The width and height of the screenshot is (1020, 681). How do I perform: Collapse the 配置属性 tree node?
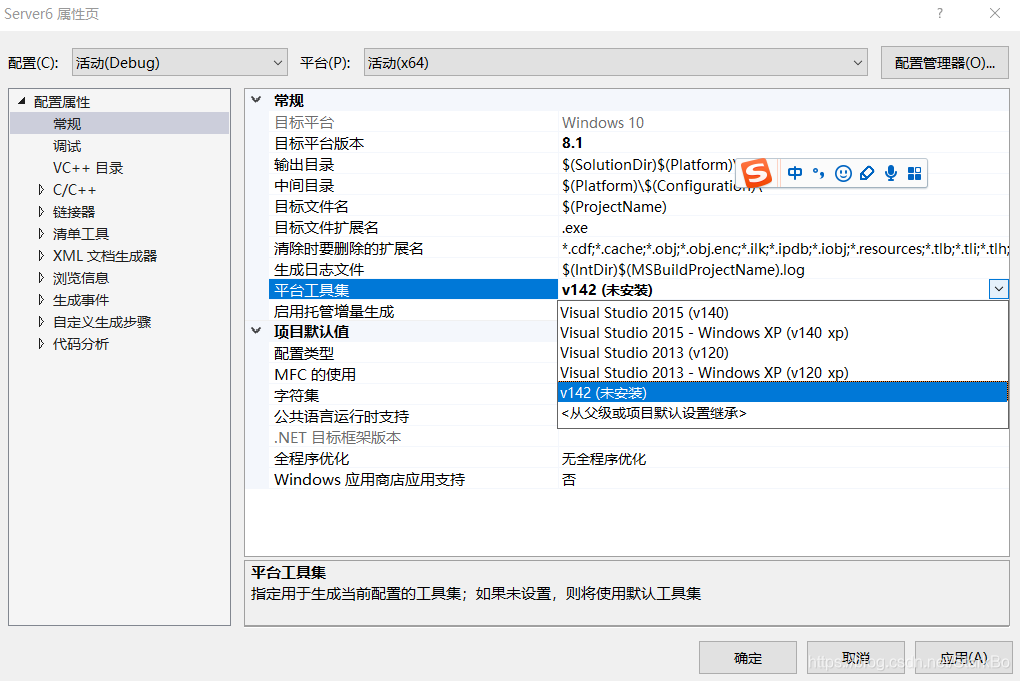(x=21, y=101)
